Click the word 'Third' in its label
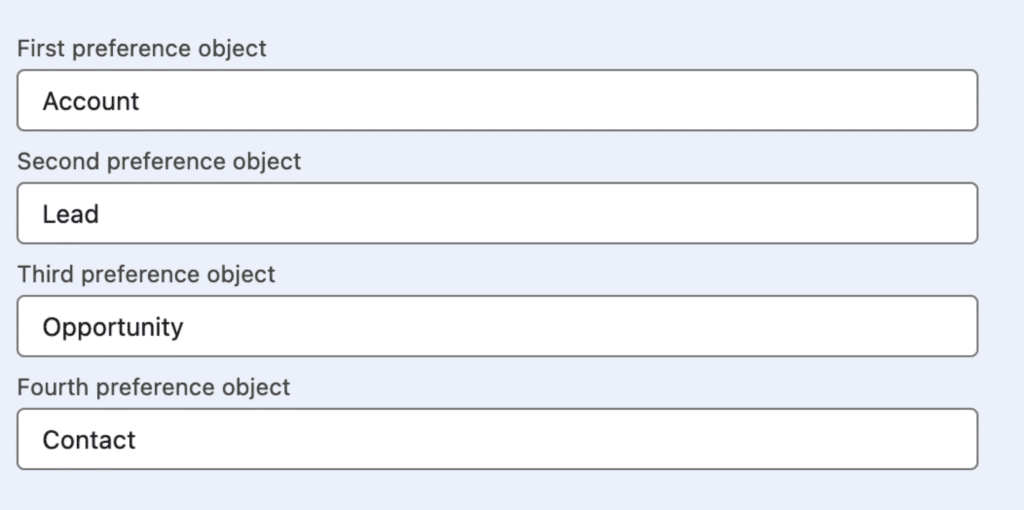Image resolution: width=1024 pixels, height=510 pixels. point(44,274)
